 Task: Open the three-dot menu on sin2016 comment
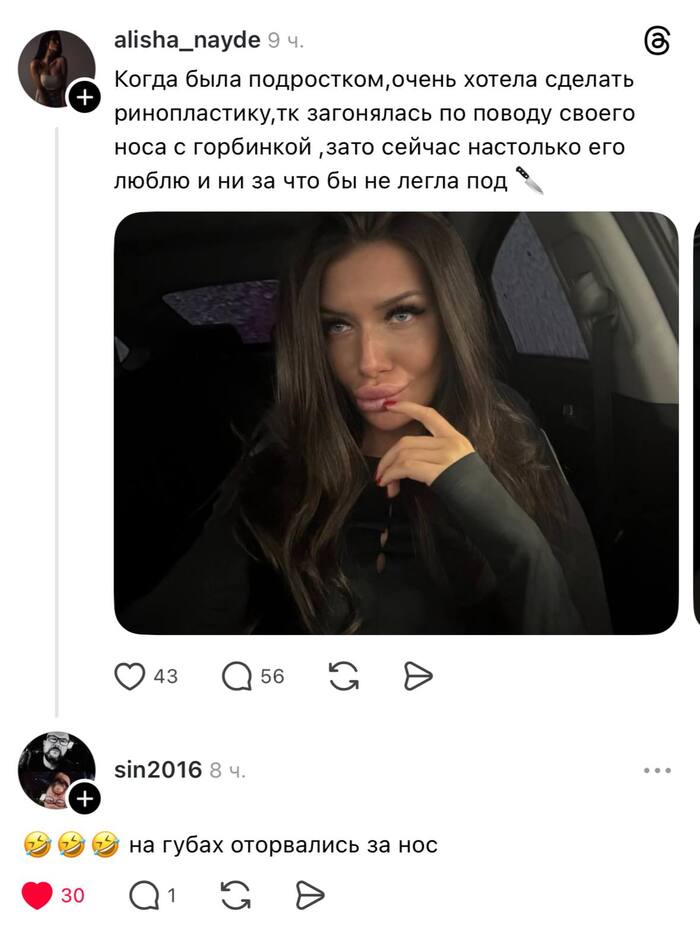[x=657, y=770]
